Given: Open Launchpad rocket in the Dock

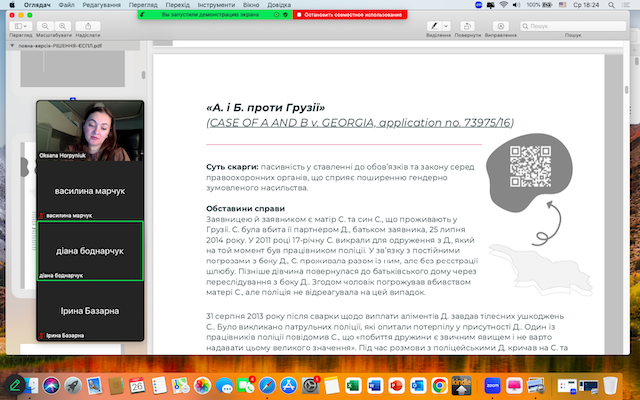Looking at the screenshot, I should click(x=73, y=385).
